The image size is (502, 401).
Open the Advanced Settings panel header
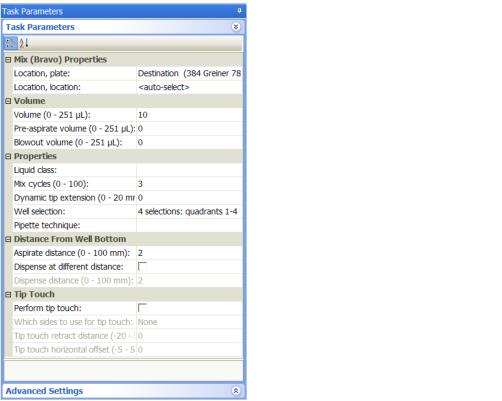[x=123, y=391]
